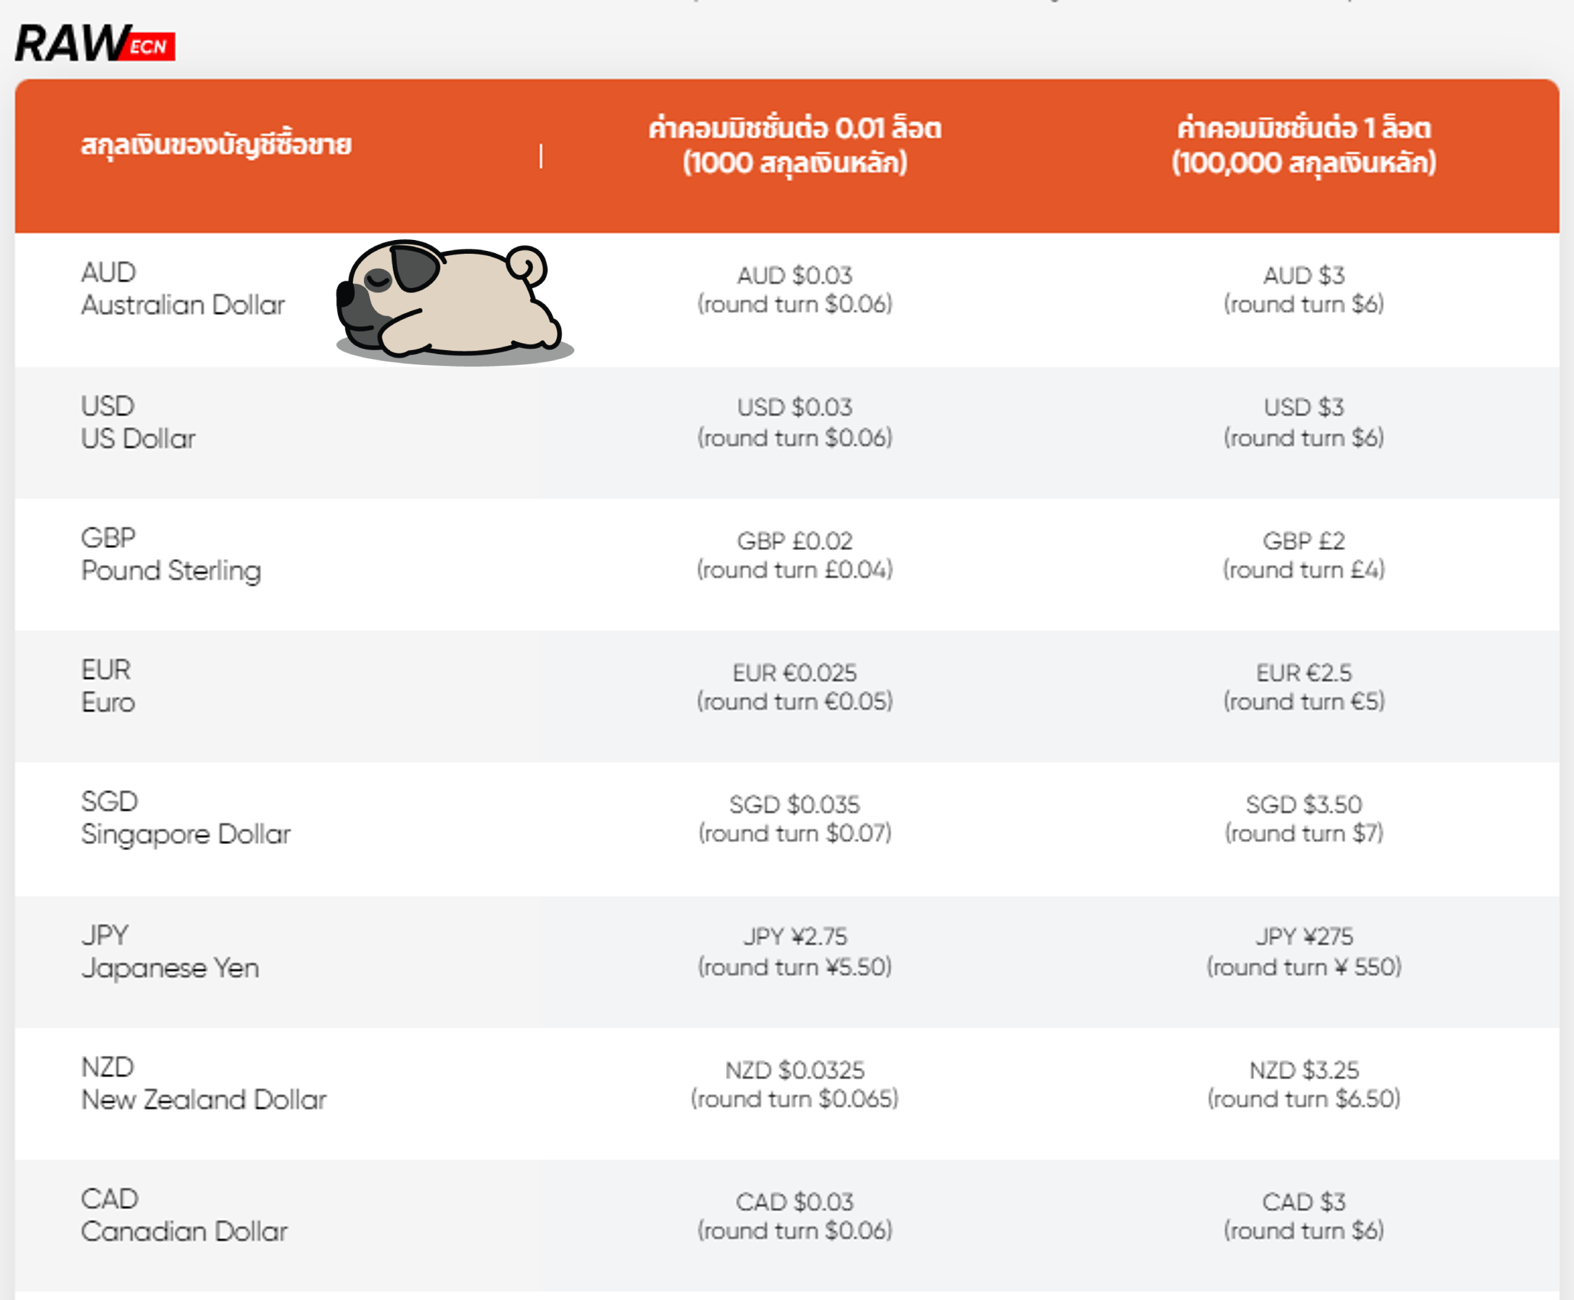Image resolution: width=1574 pixels, height=1300 pixels.
Task: Click the red ECN badge
Action: pyautogui.click(x=151, y=47)
